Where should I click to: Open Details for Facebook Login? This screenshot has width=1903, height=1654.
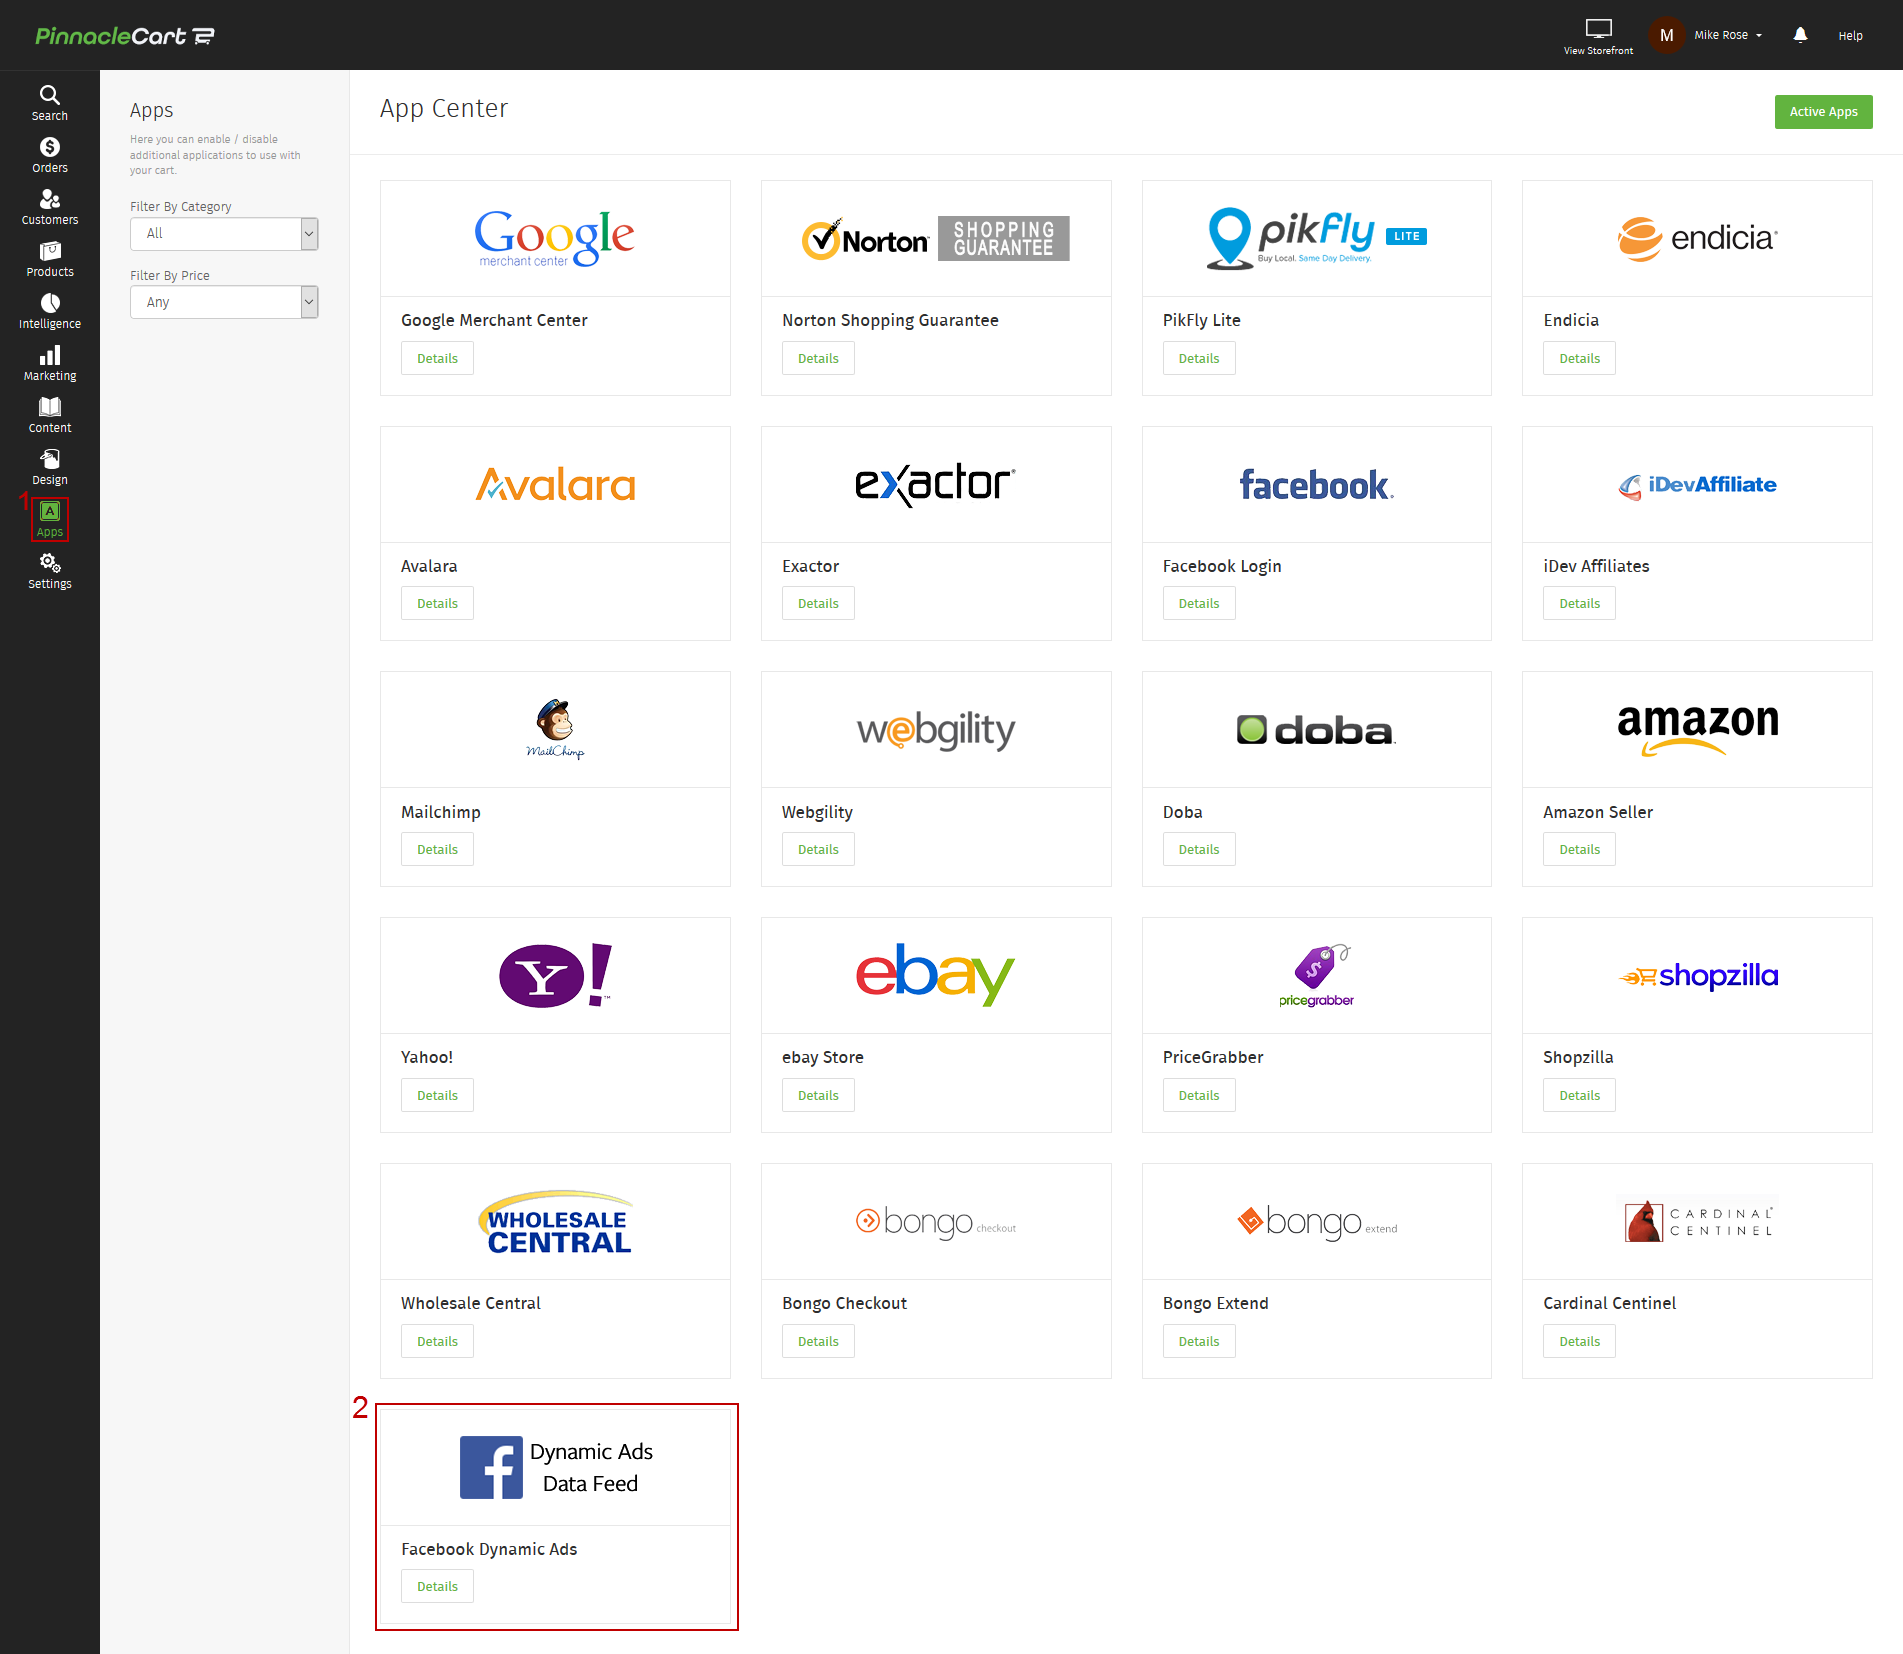[1198, 603]
